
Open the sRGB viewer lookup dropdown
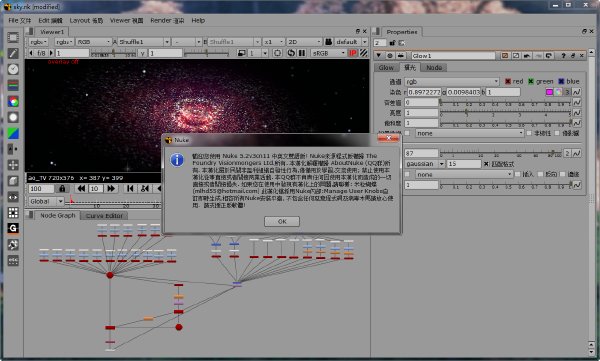tap(328, 53)
